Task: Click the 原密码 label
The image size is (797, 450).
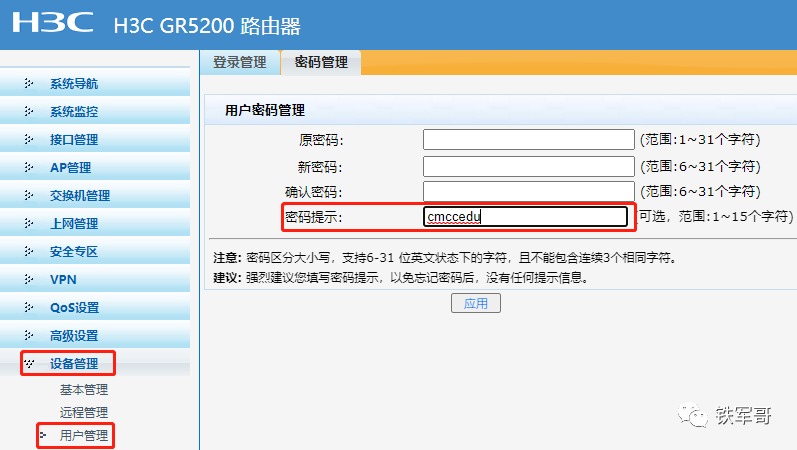Action: pos(321,140)
